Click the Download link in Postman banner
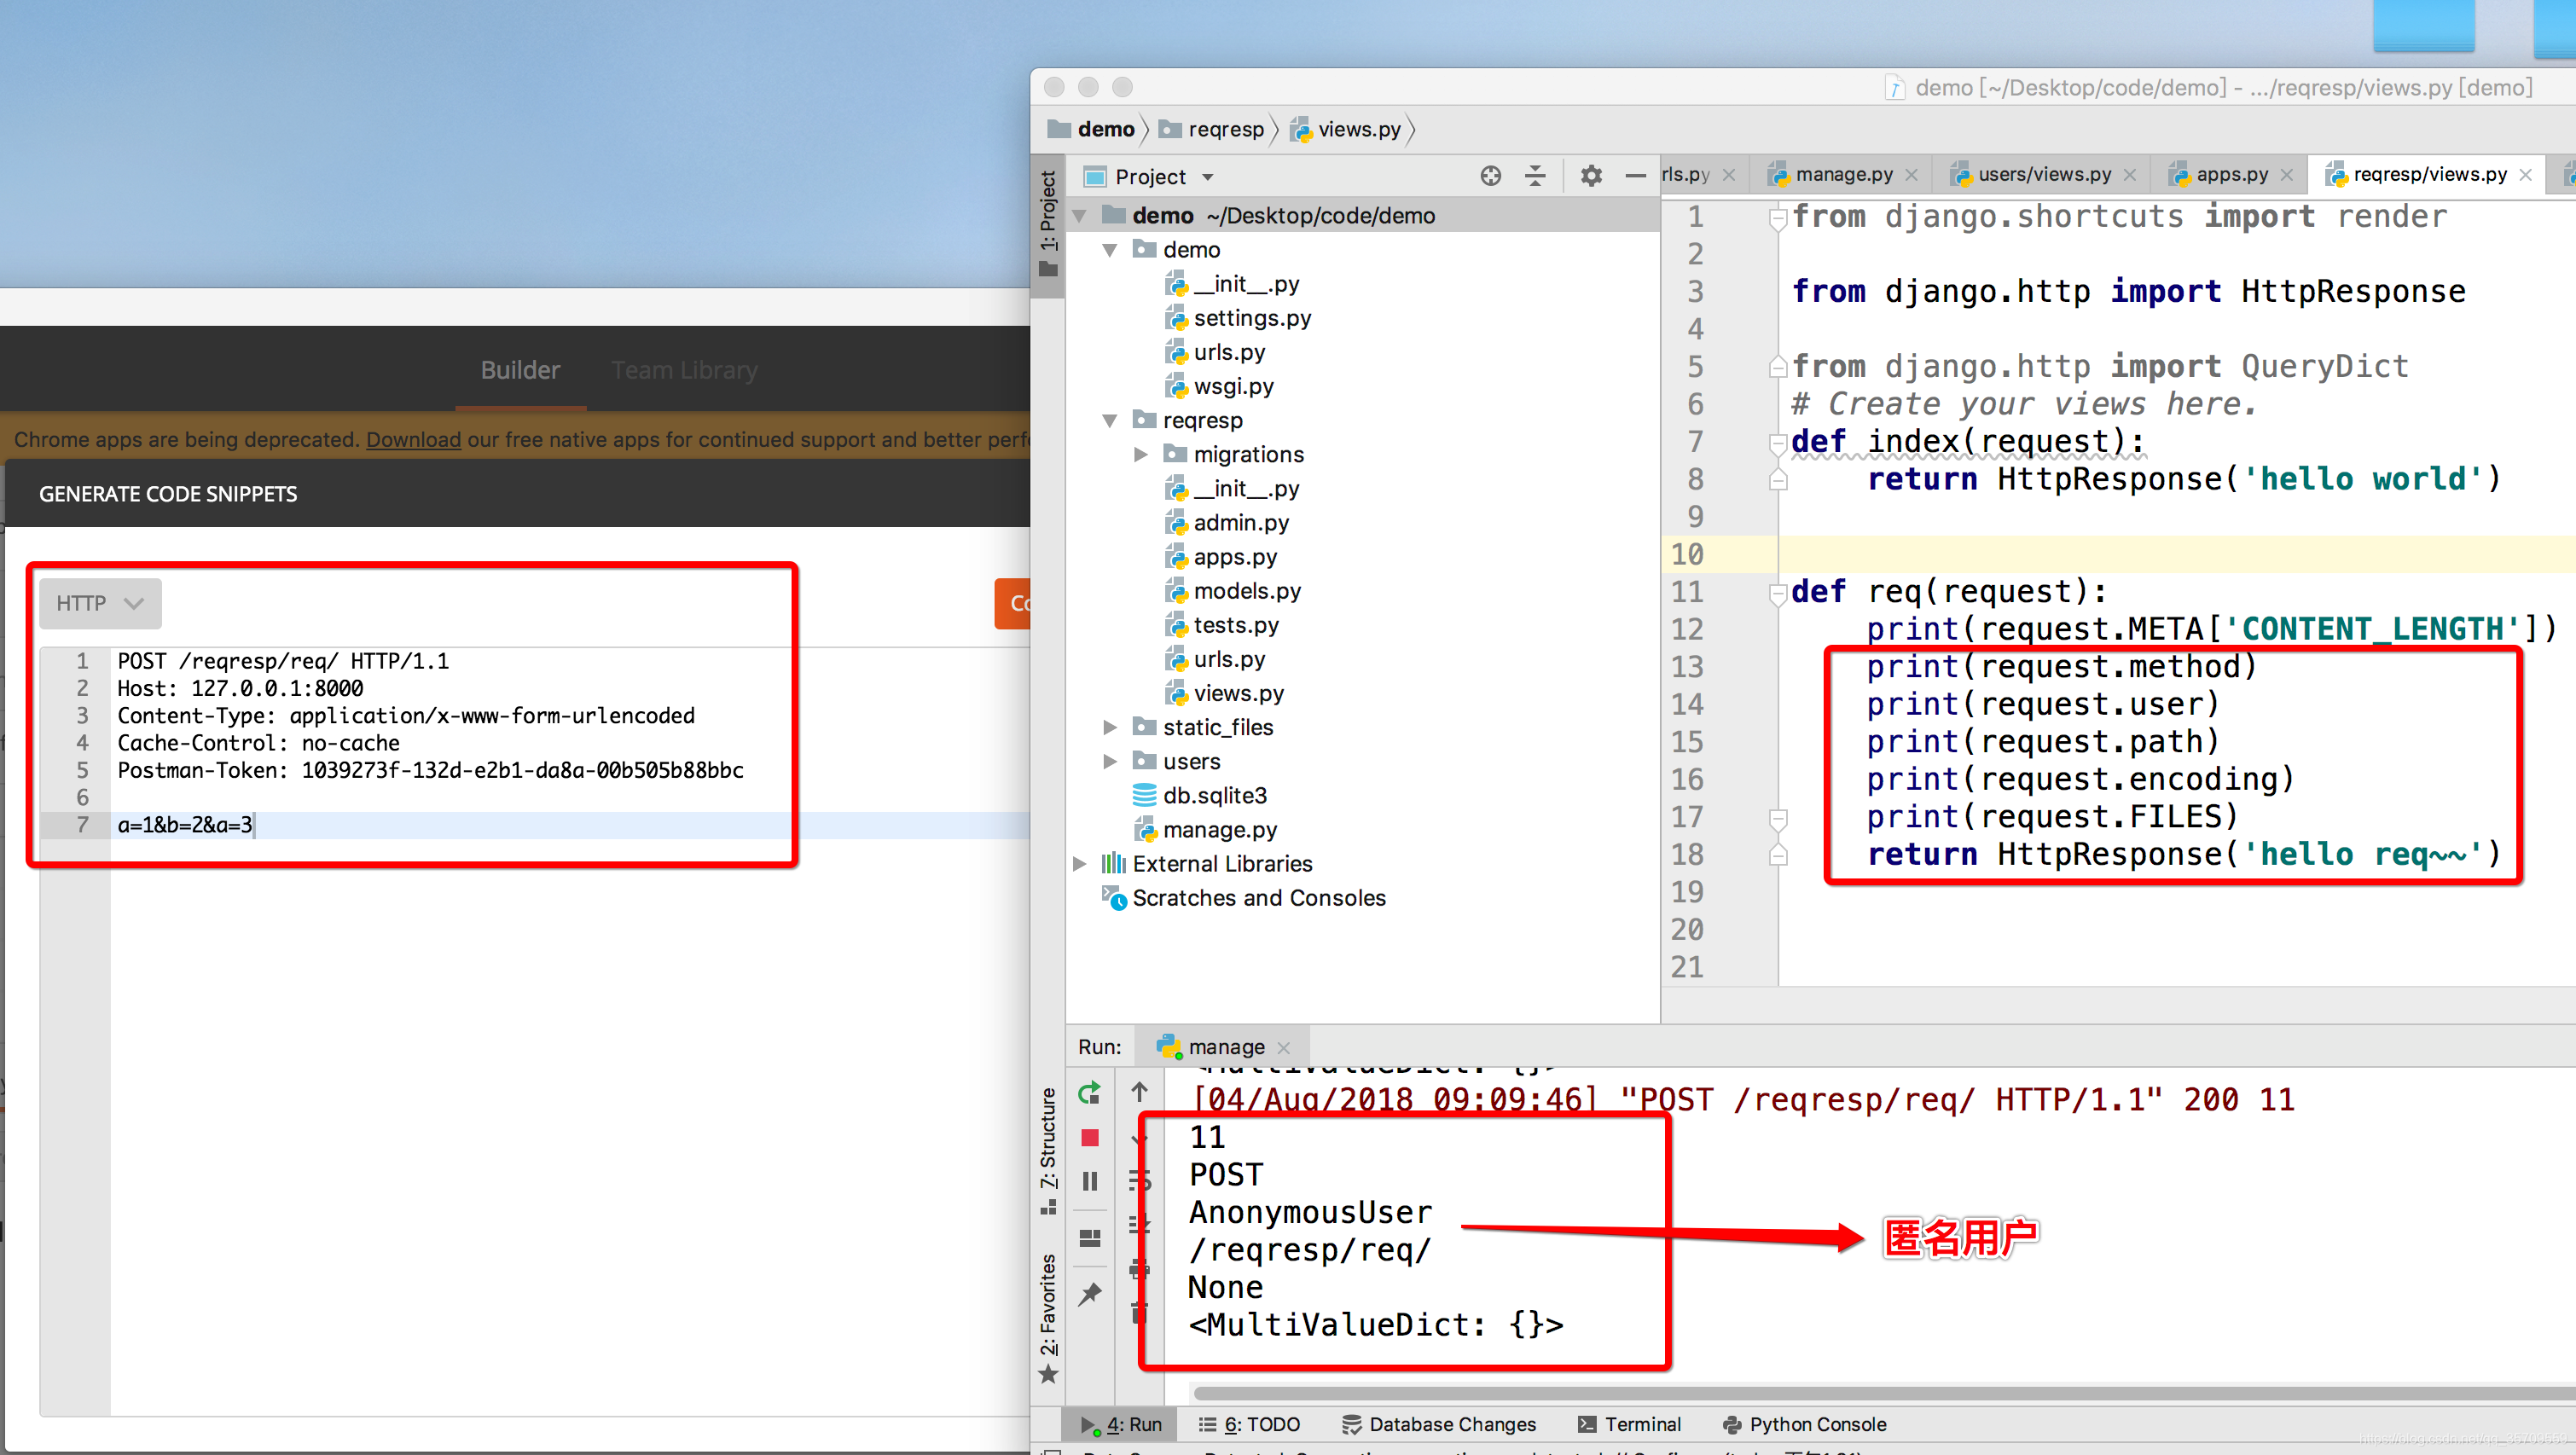 click(413, 440)
